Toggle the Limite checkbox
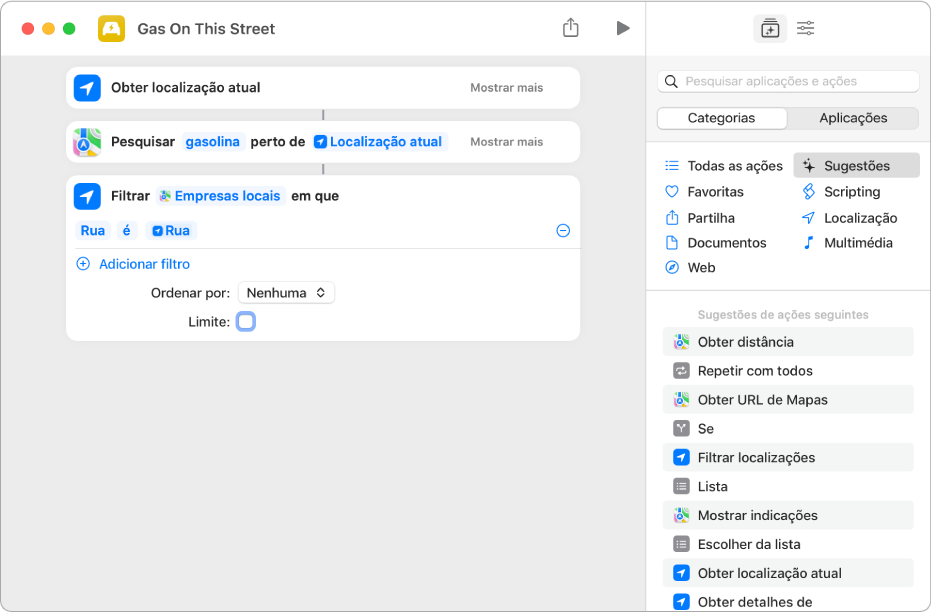This screenshot has height=612, width=931. pos(246,322)
